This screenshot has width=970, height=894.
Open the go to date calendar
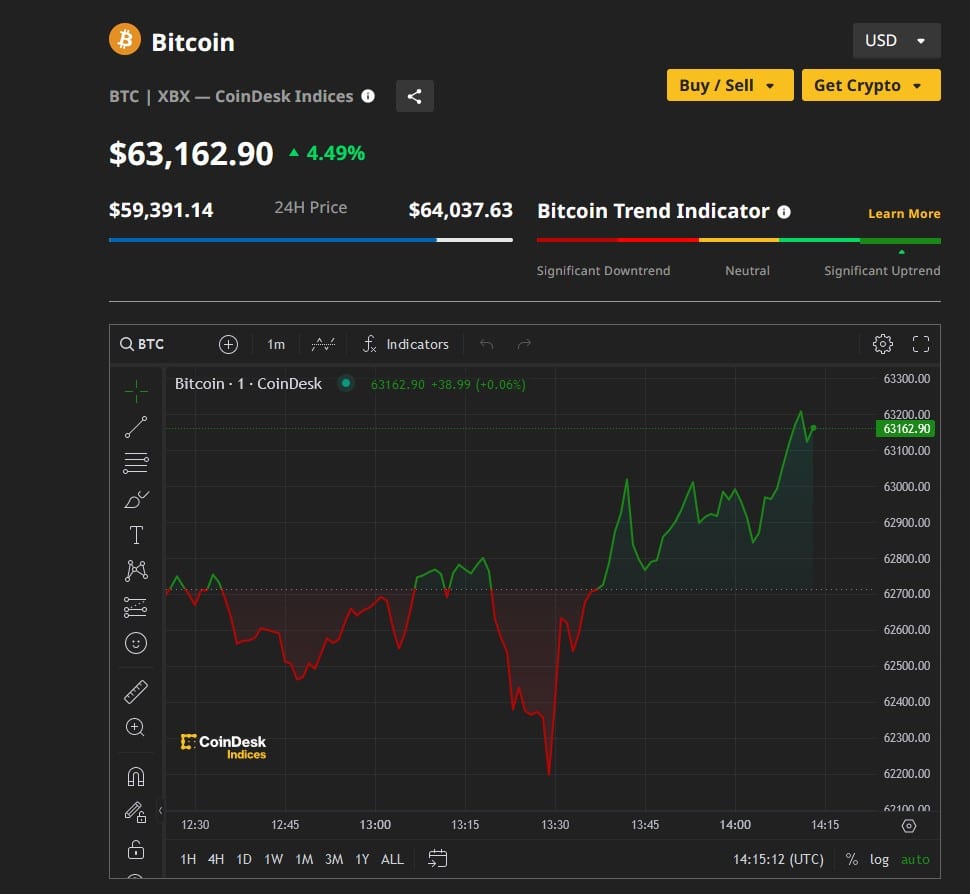437,859
